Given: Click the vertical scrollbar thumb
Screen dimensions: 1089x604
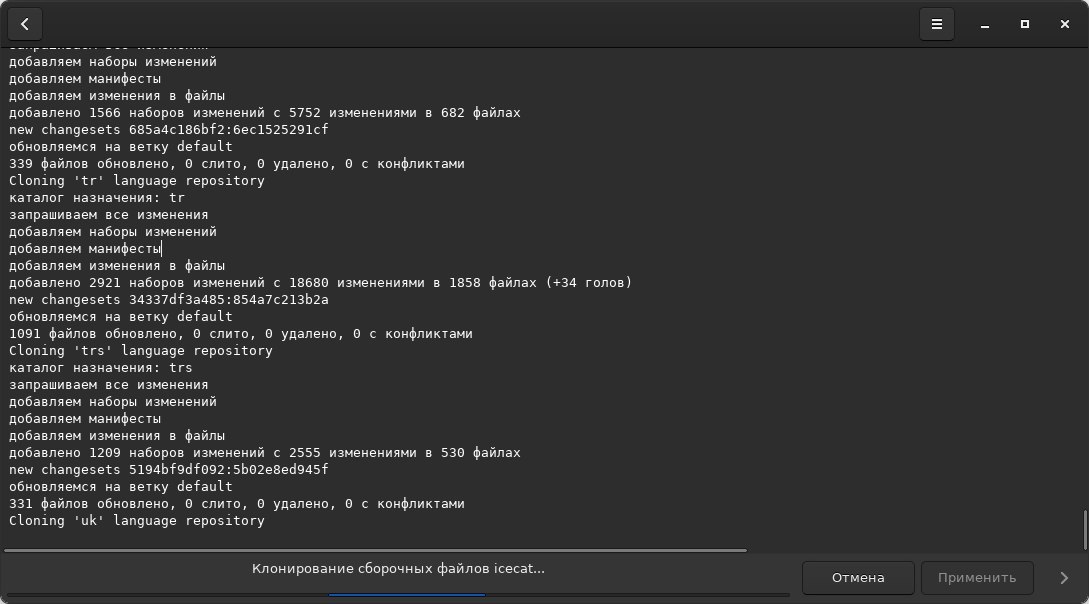Looking at the screenshot, I should [x=1085, y=530].
